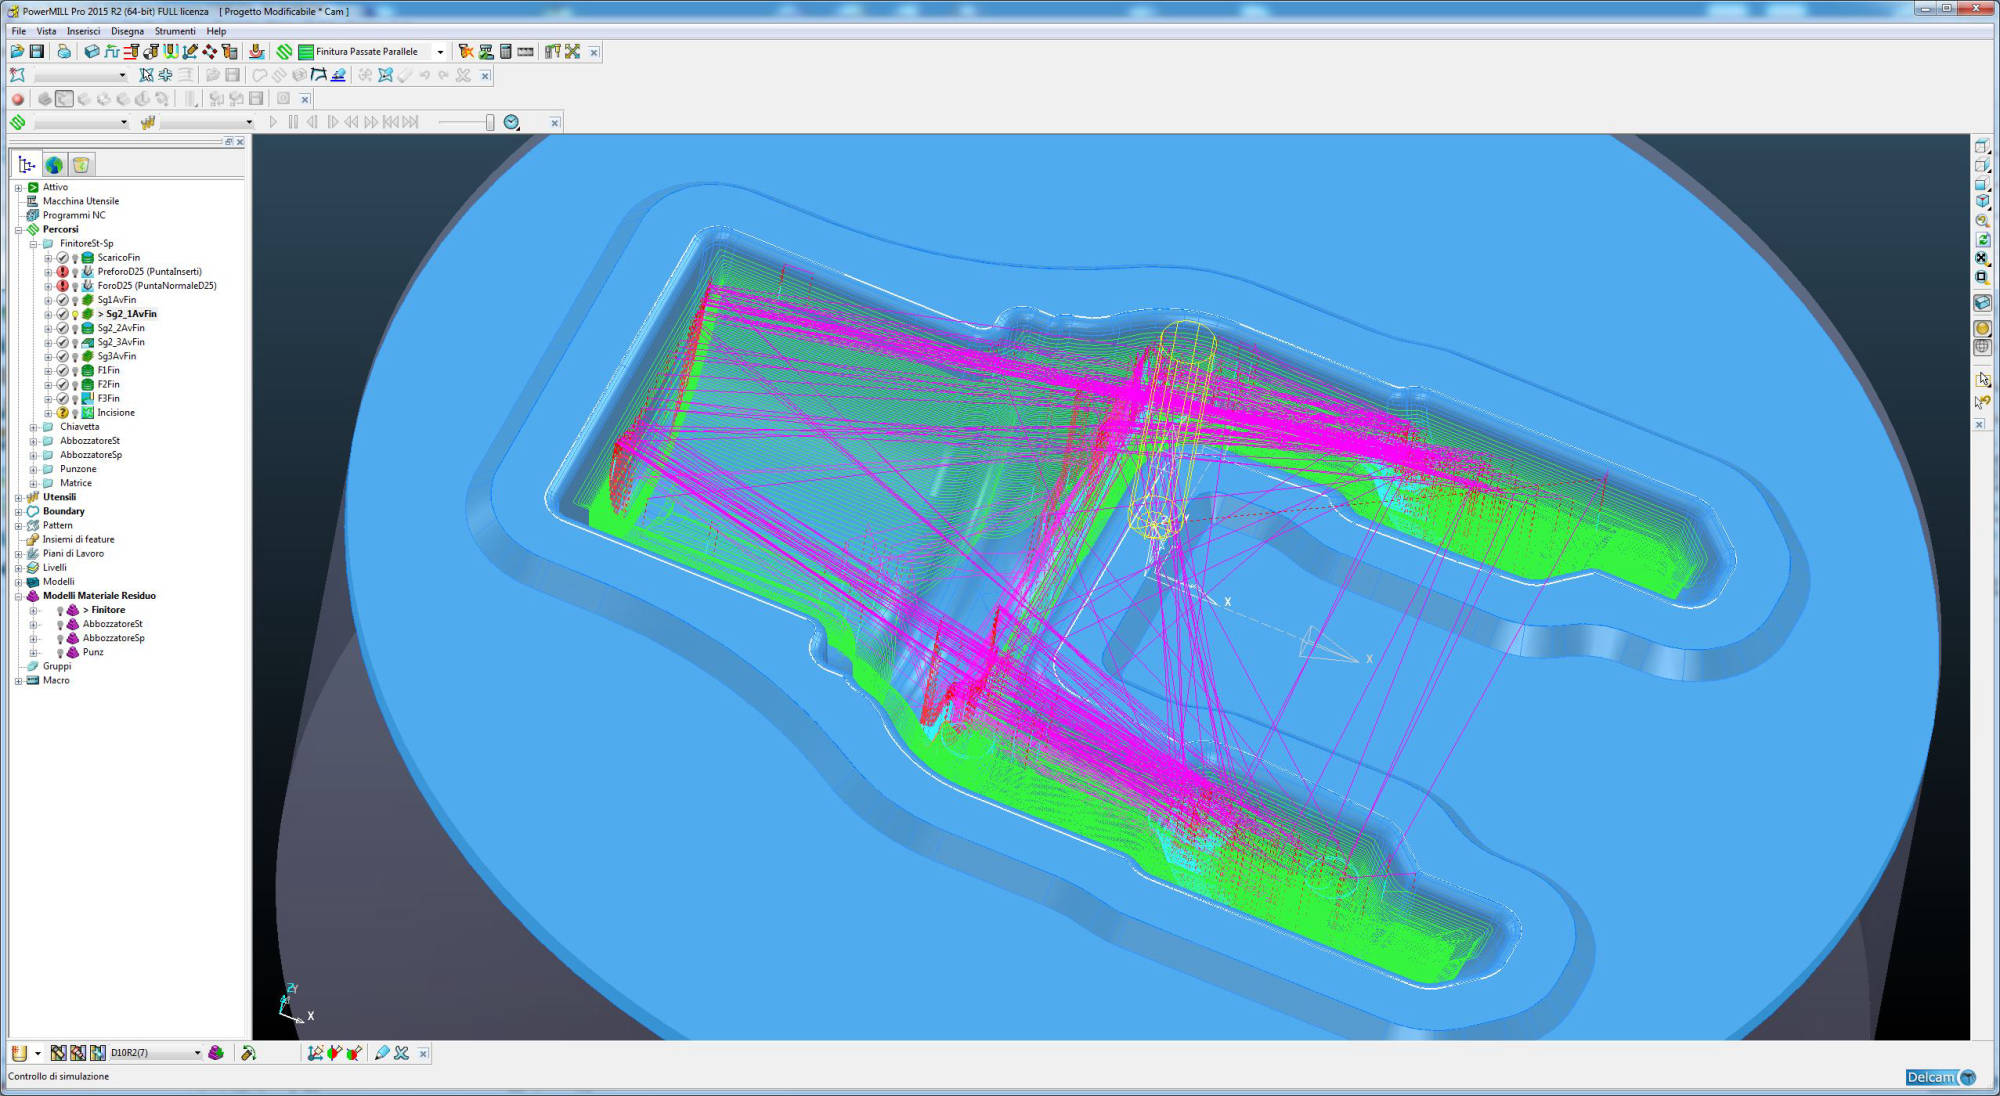Toggle the bulb beside Finitore stock model
Image resolution: width=2000 pixels, height=1096 pixels.
tap(60, 610)
